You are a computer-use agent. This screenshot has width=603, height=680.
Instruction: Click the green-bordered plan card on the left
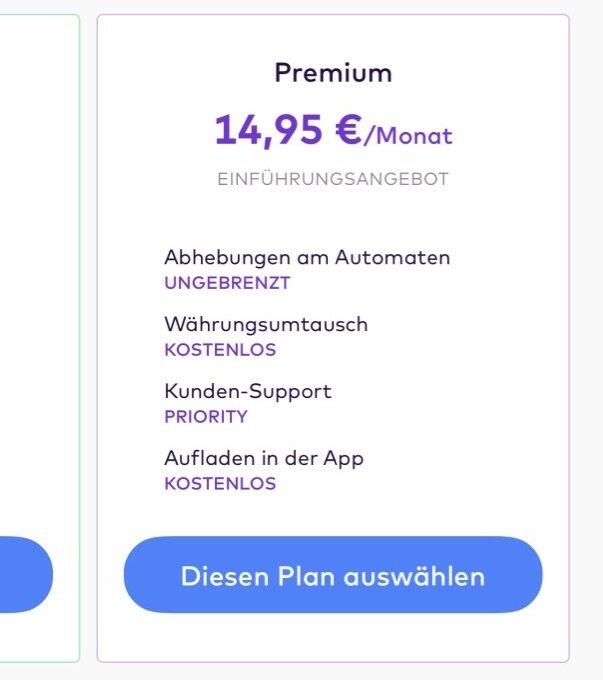coord(40,300)
